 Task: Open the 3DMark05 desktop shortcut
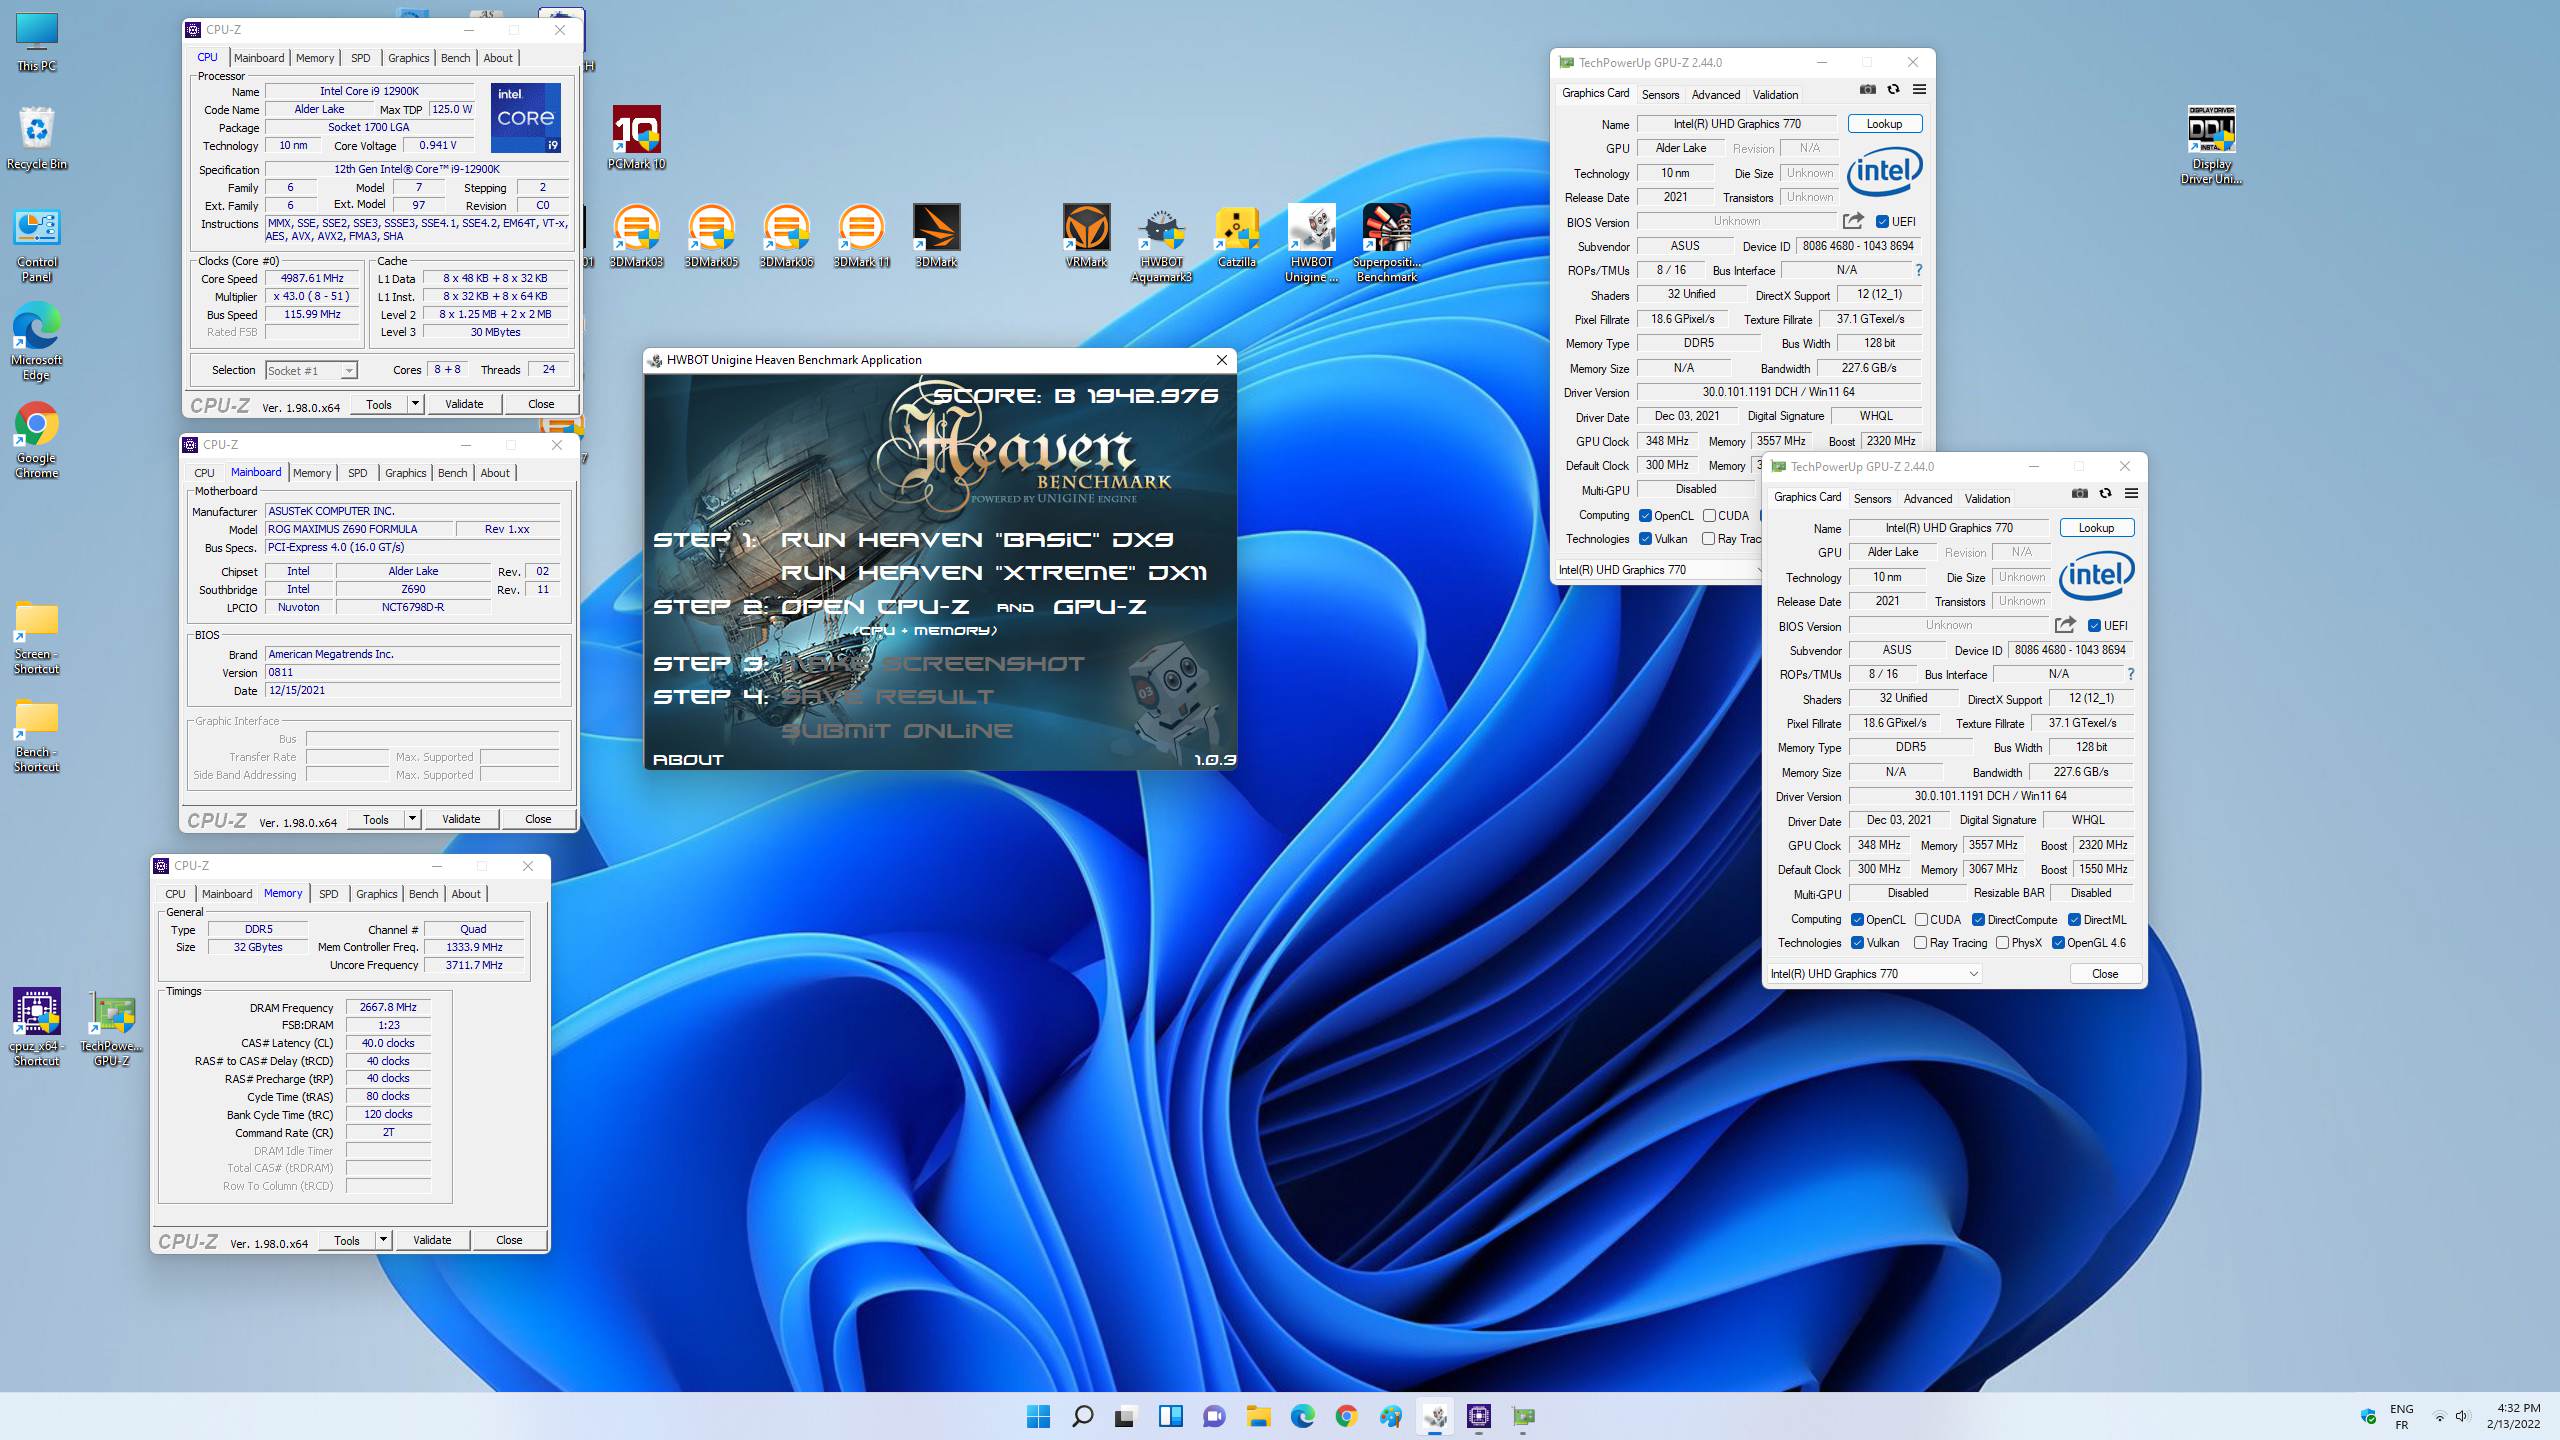pos(711,236)
